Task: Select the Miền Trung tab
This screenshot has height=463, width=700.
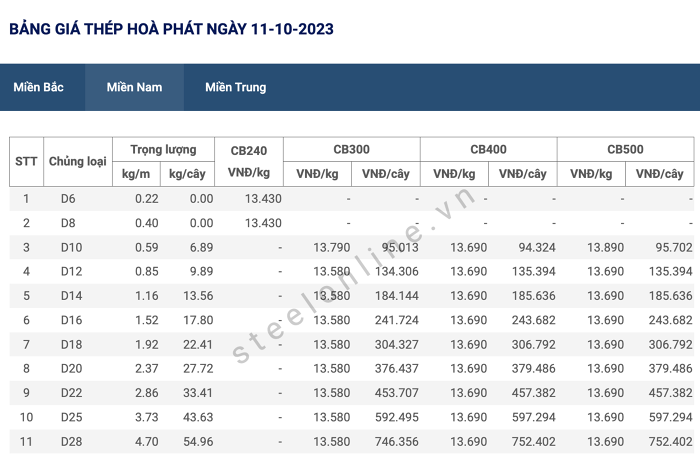Action: coord(236,87)
